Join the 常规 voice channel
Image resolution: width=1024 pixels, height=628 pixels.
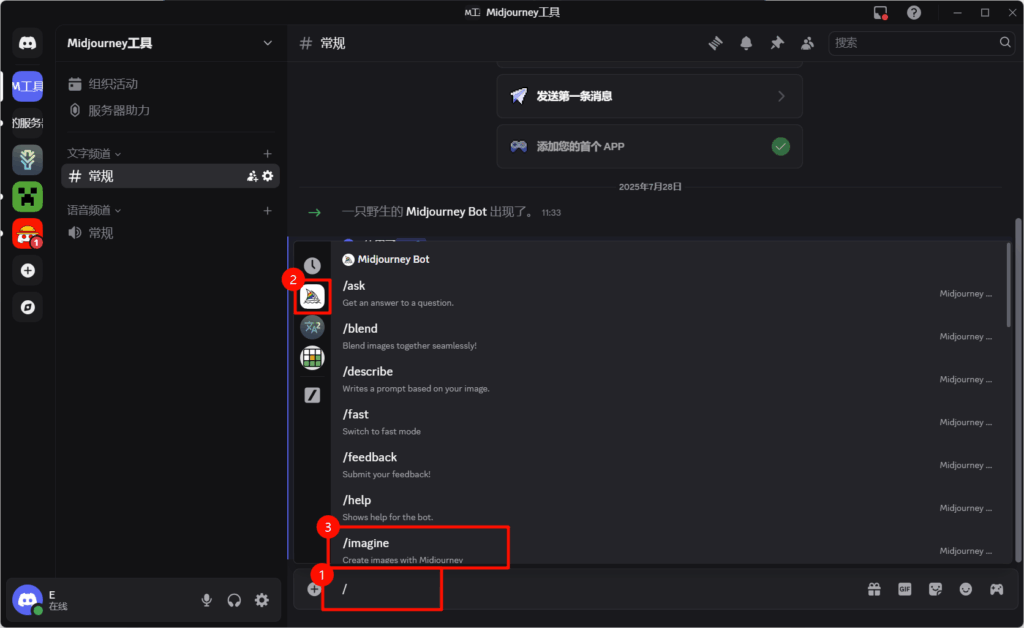coord(170,233)
